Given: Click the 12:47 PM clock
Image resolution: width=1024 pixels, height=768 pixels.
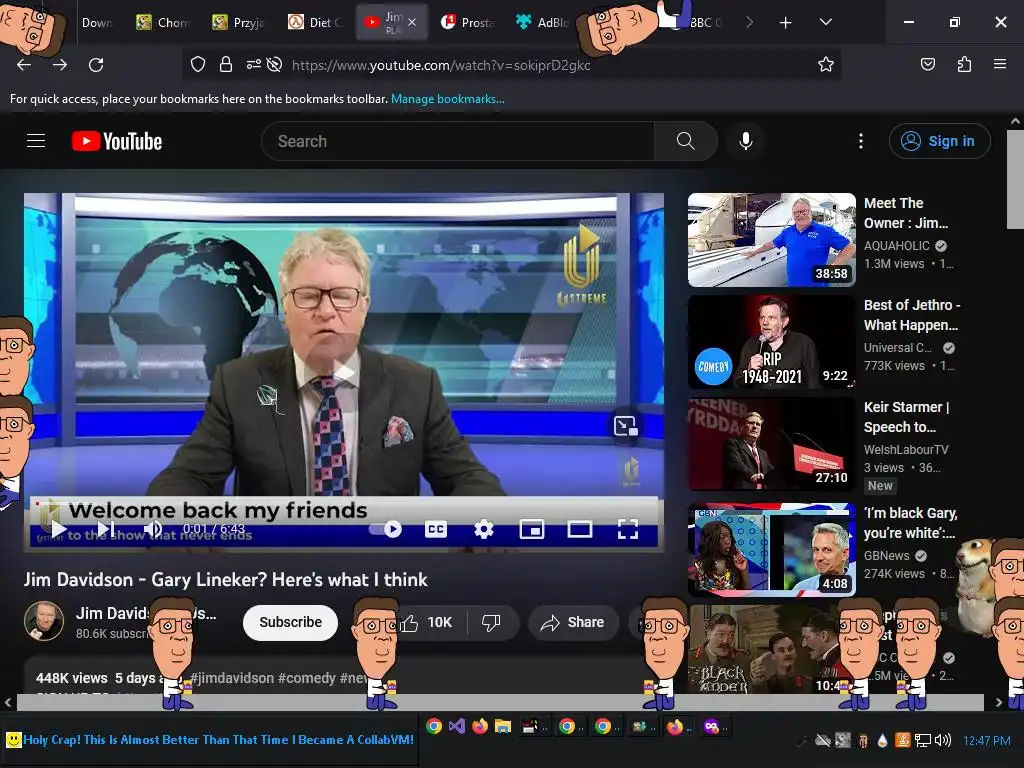Looking at the screenshot, I should (x=987, y=741).
